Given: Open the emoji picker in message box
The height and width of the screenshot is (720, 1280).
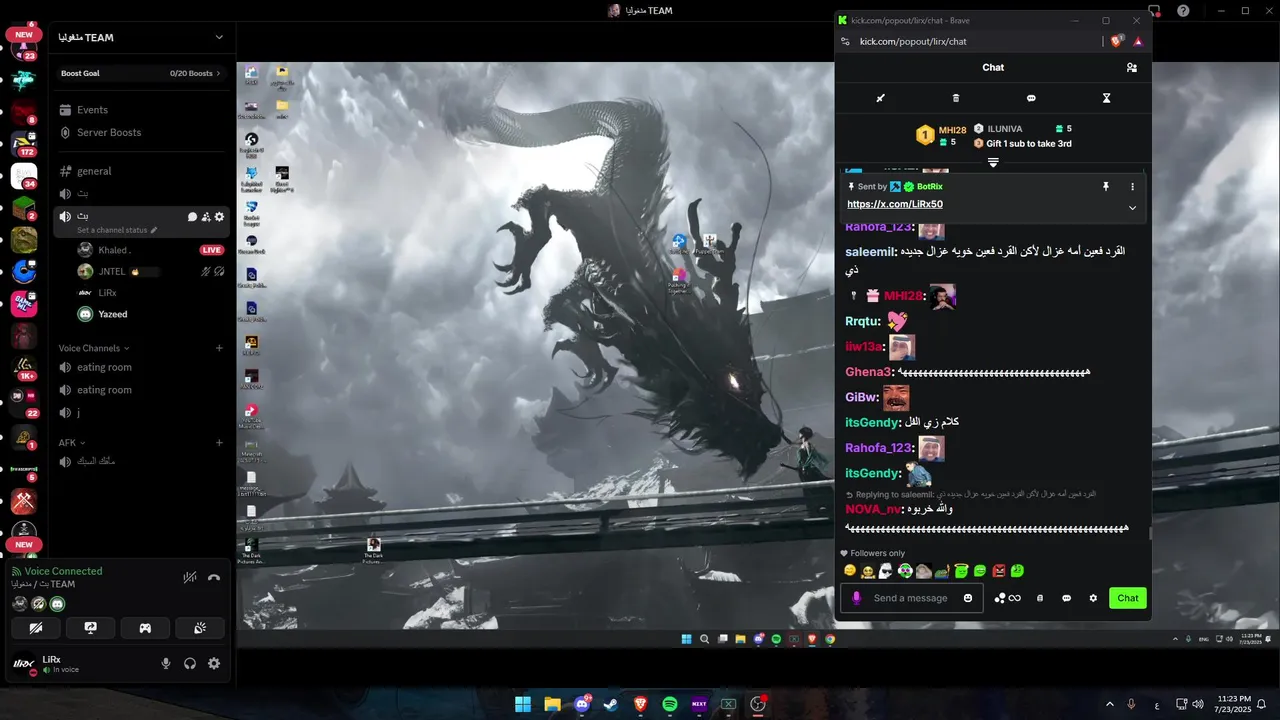Looking at the screenshot, I should (967, 598).
